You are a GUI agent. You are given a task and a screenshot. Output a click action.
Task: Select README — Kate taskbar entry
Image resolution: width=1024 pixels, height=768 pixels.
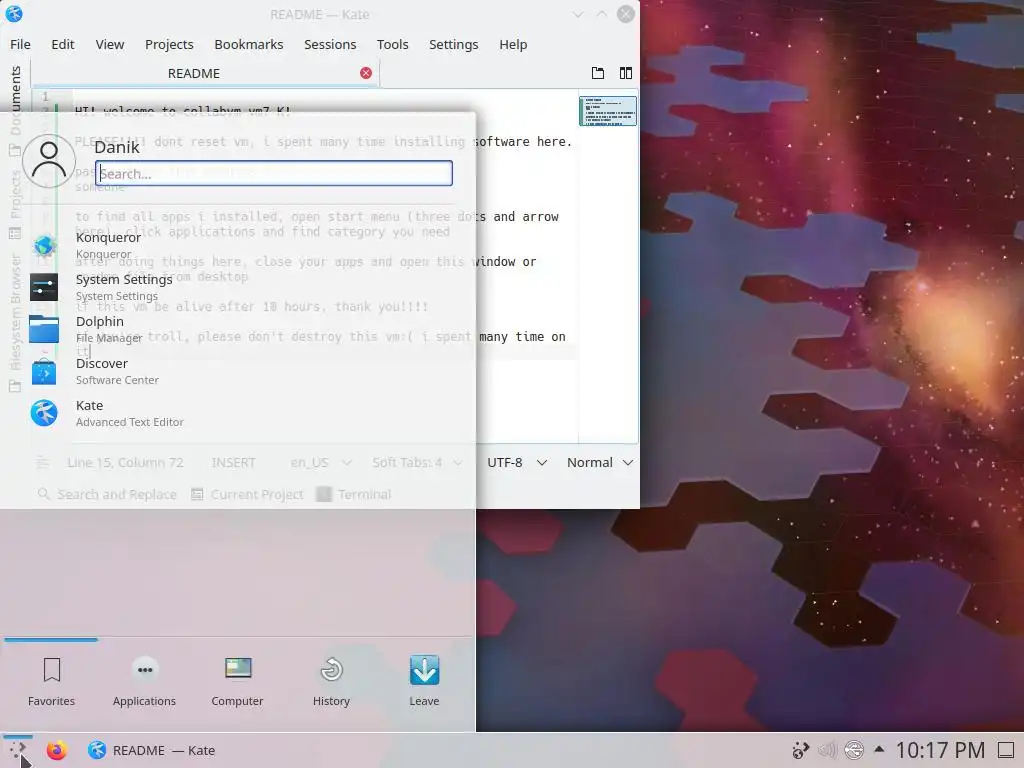(152, 750)
